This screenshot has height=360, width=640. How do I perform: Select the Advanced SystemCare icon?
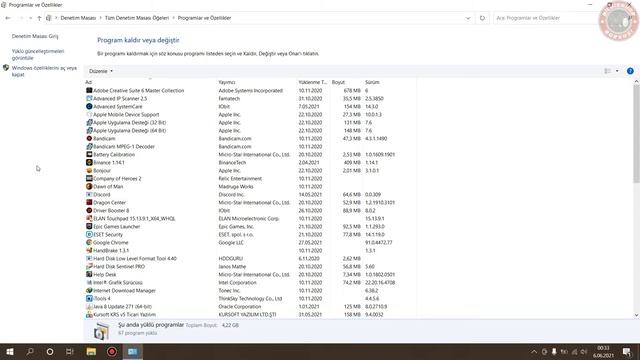click(x=89, y=106)
